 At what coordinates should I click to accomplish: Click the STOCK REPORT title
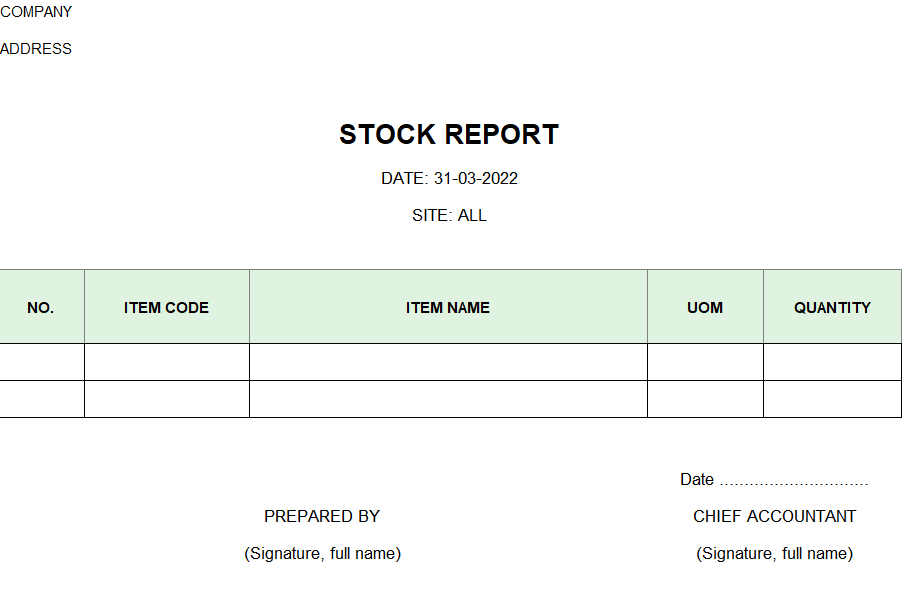[x=449, y=134]
